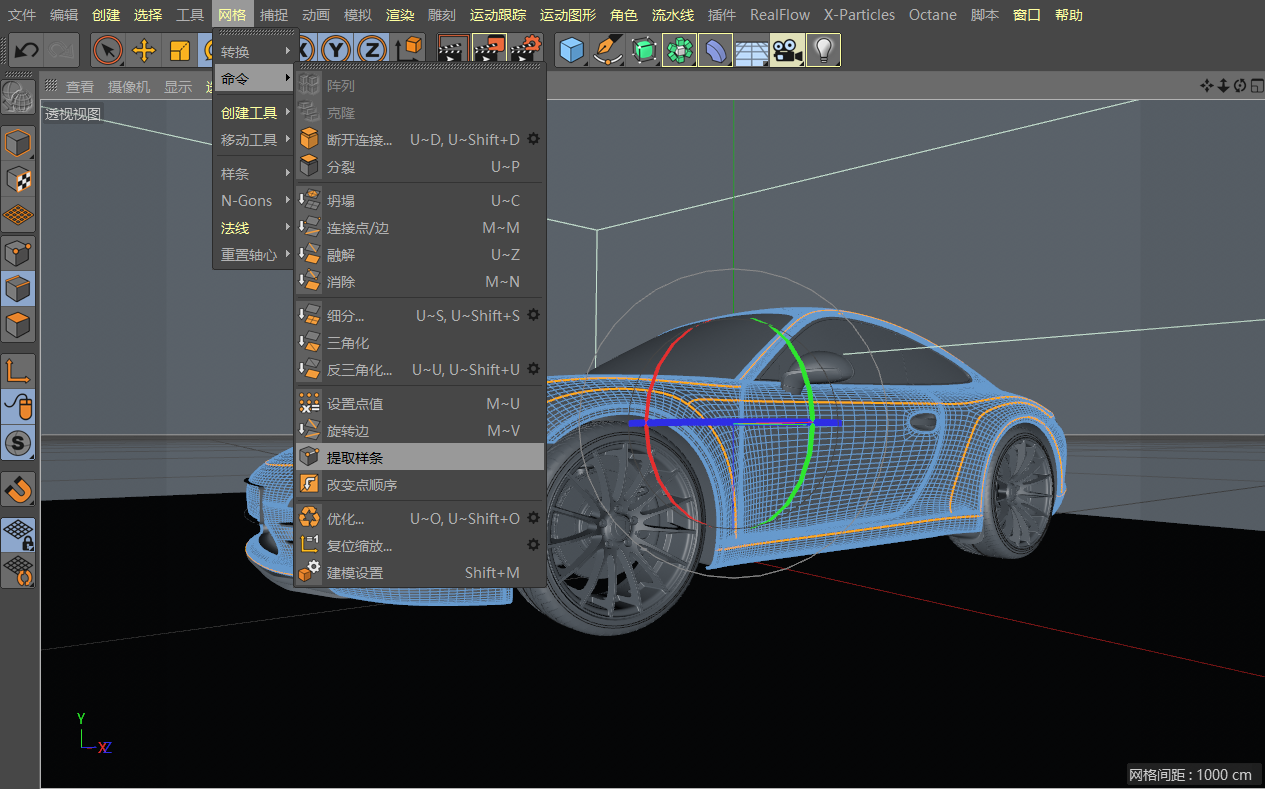The width and height of the screenshot is (1265, 789).
Task: Click the Undo arrow in the toolbar
Action: click(x=26, y=50)
